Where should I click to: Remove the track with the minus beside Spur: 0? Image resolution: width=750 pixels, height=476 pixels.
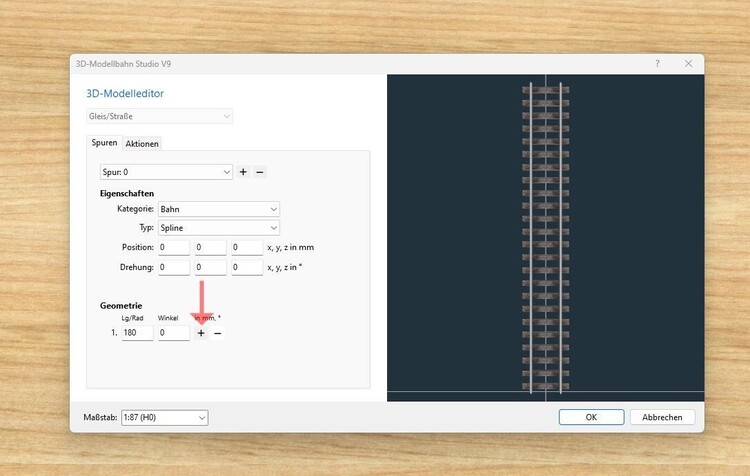pyautogui.click(x=260, y=172)
